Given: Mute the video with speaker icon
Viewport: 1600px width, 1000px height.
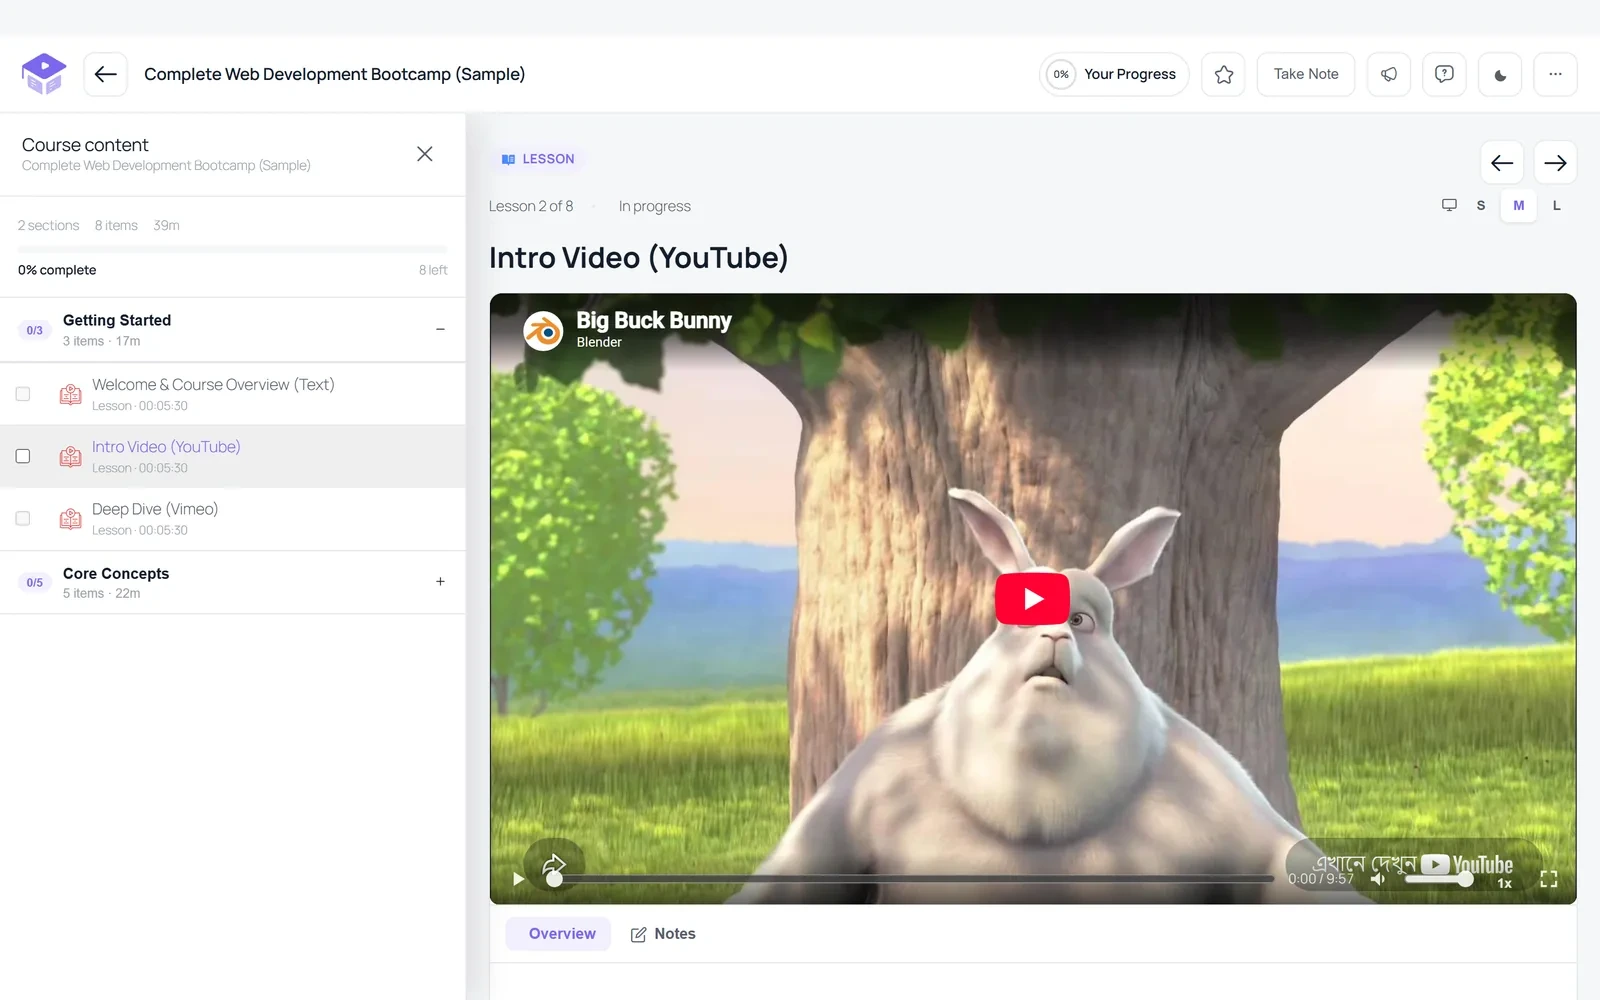Looking at the screenshot, I should pyautogui.click(x=1378, y=879).
